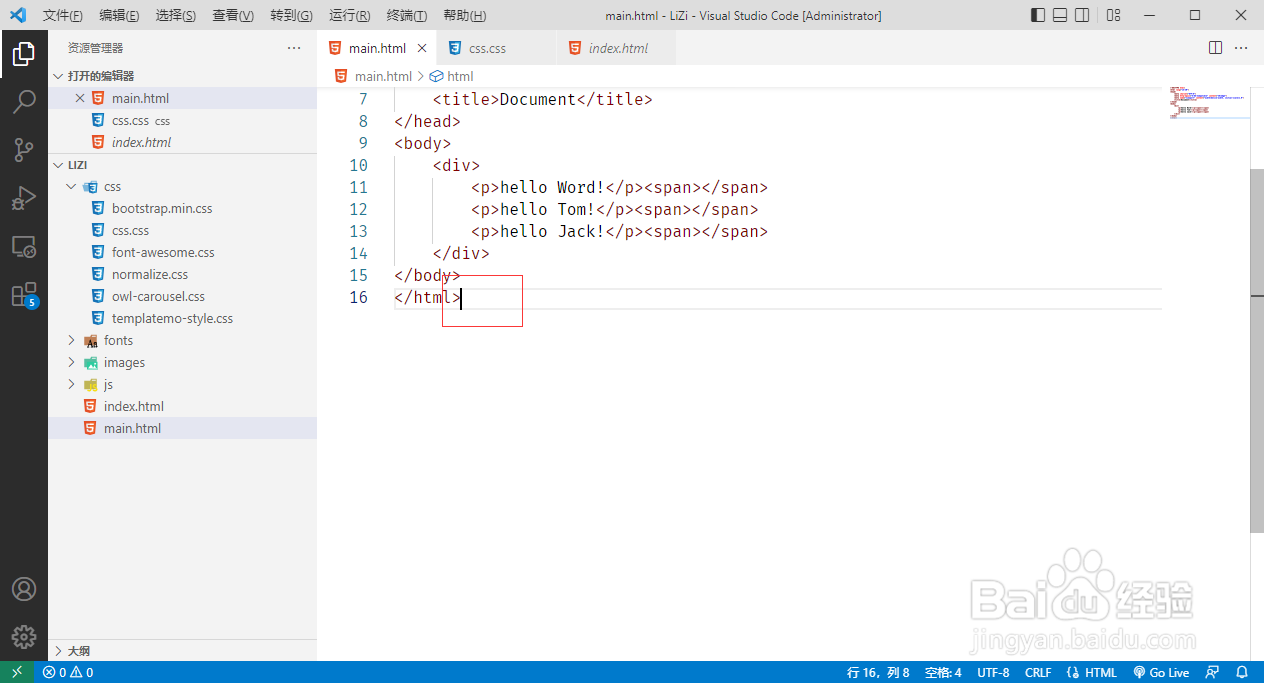The height and width of the screenshot is (683, 1264).
Task: Open the Explorer view in activity bar
Action: tap(24, 54)
